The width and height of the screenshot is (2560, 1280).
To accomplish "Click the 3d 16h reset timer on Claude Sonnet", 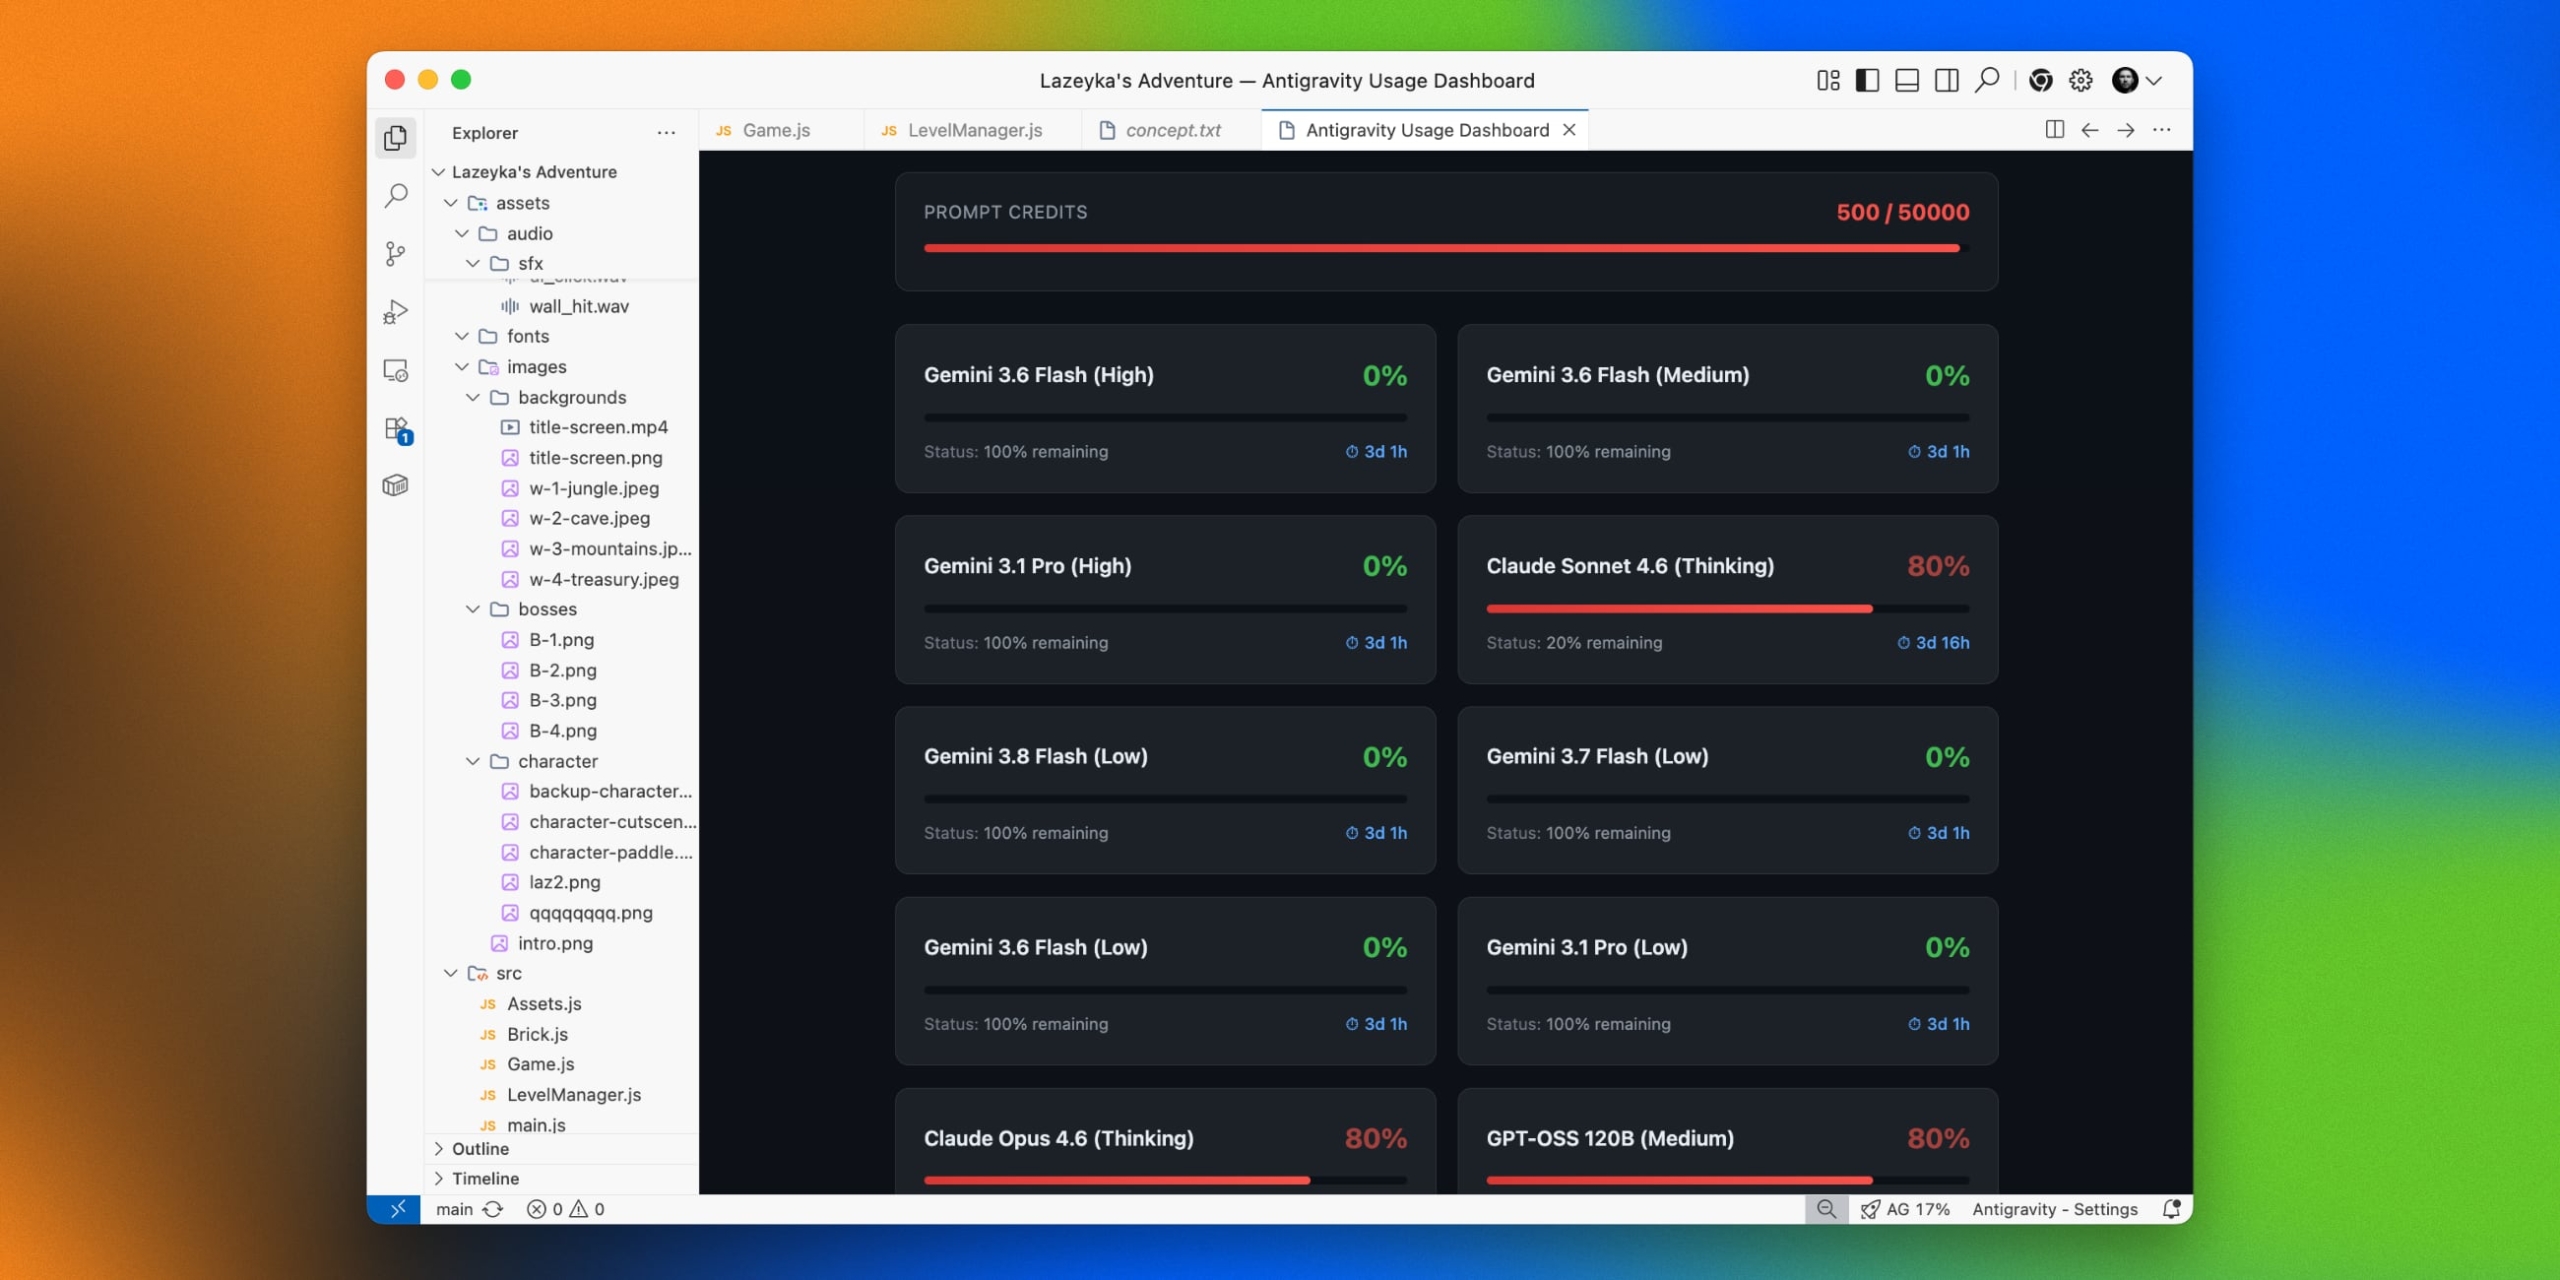I will pos(1934,643).
